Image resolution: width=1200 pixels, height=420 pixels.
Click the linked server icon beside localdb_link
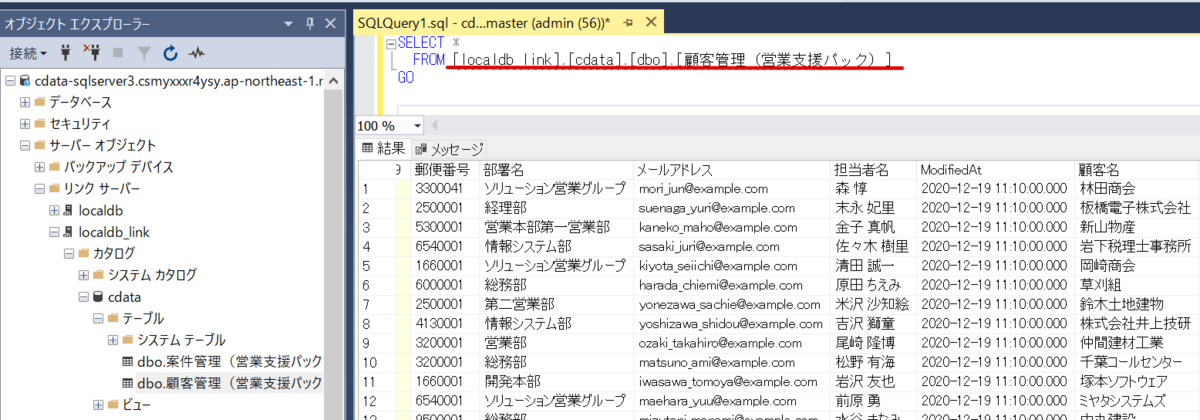[69, 232]
